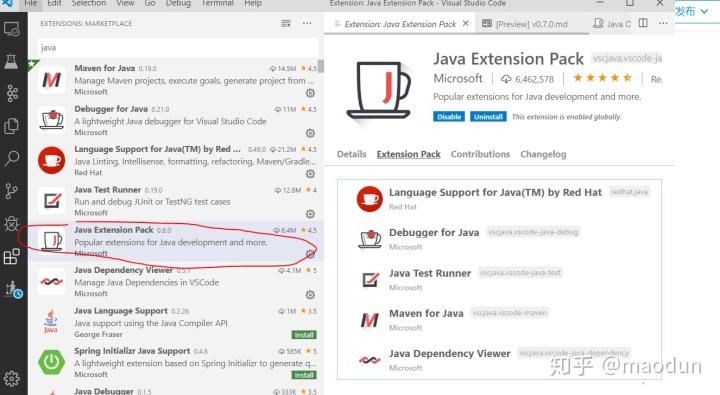720x395 pixels.
Task: Click the Red Hat Language Support icon in list
Action: coord(51,160)
